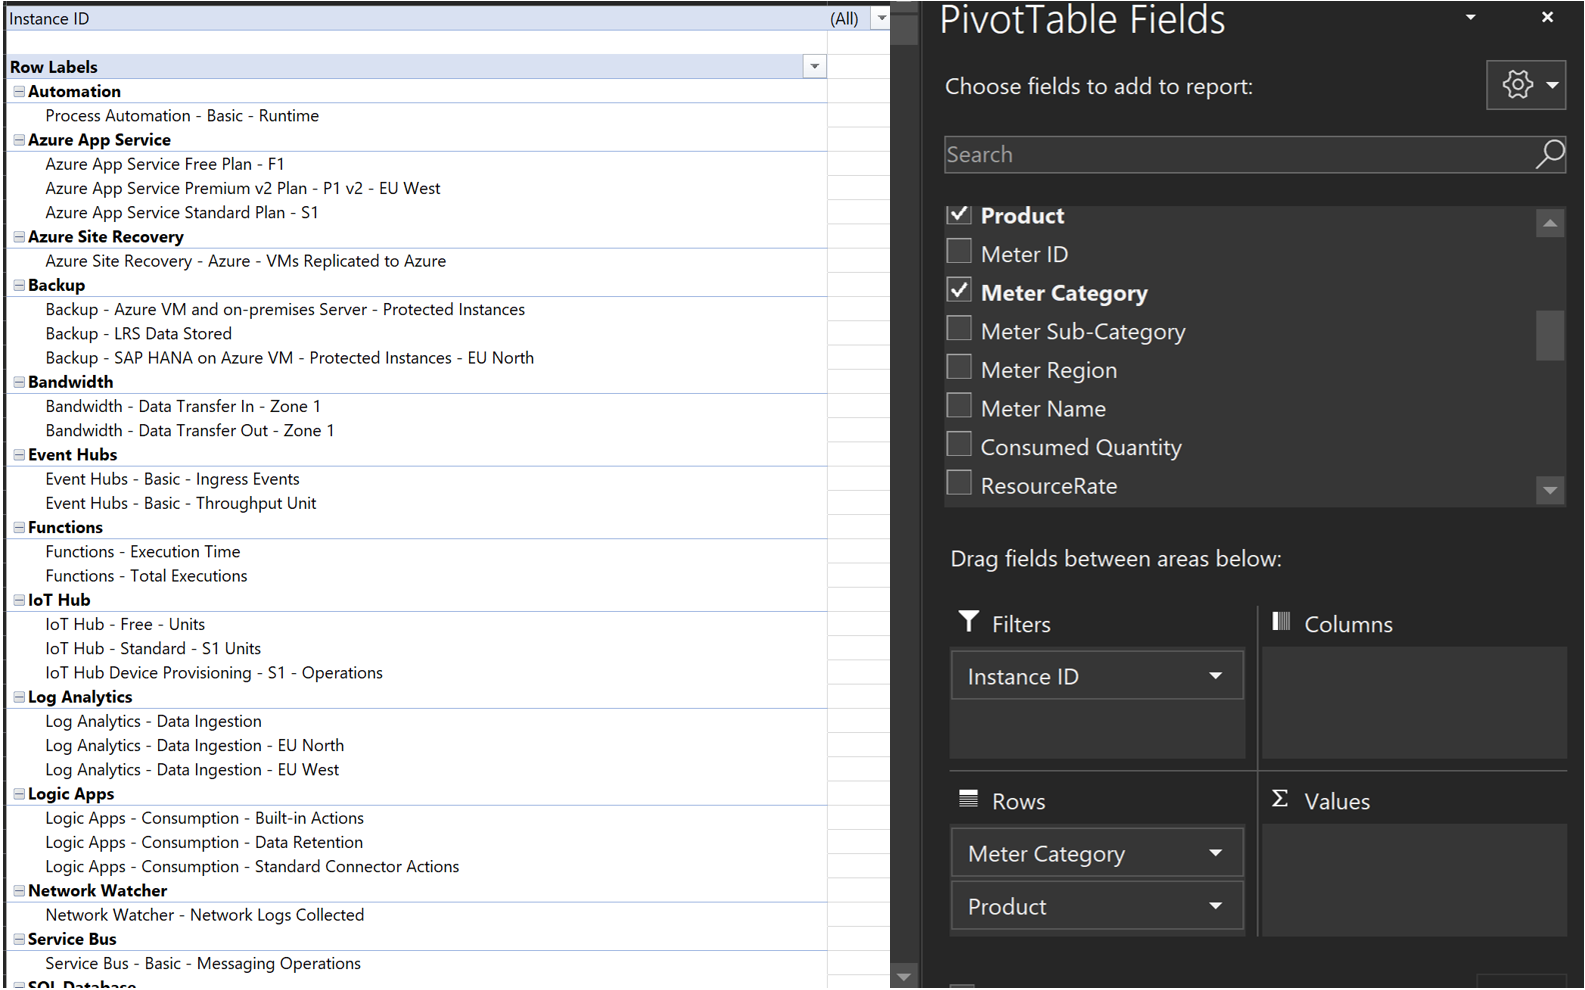Image resolution: width=1585 pixels, height=990 pixels.
Task: Open the Row Labels filter dropdown
Action: tap(814, 67)
